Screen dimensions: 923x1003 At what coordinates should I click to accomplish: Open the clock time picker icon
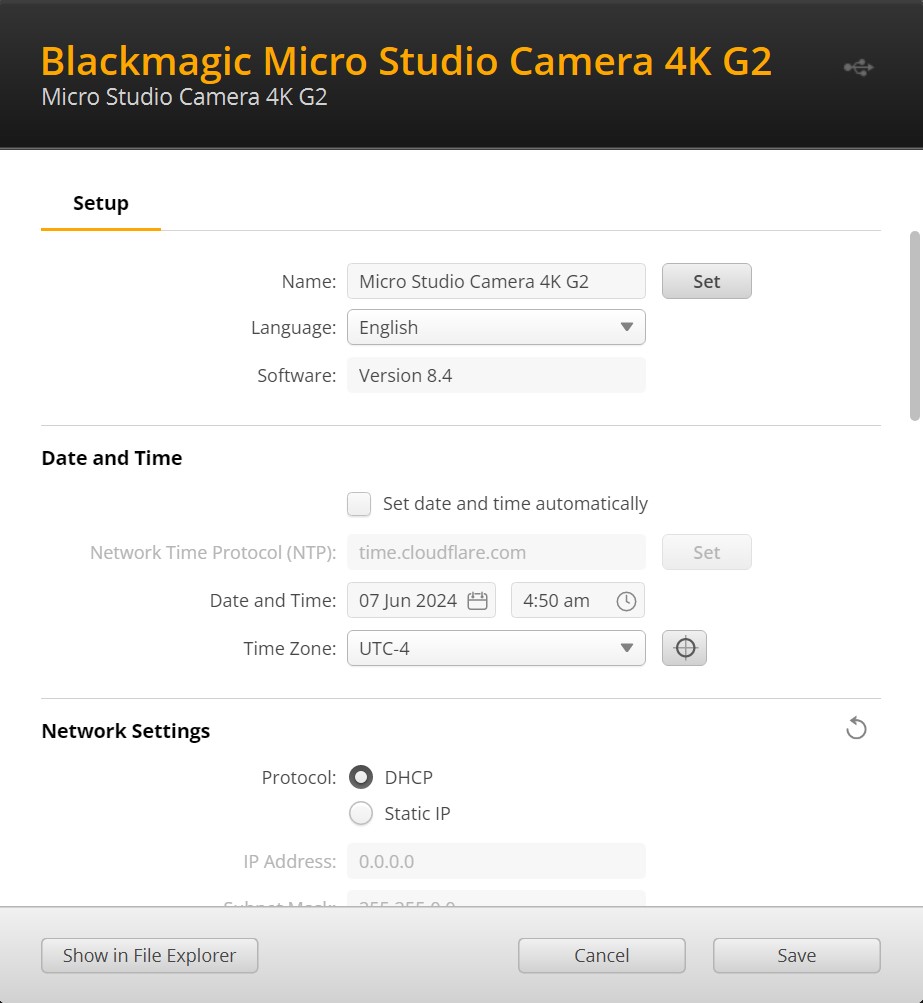coord(626,601)
